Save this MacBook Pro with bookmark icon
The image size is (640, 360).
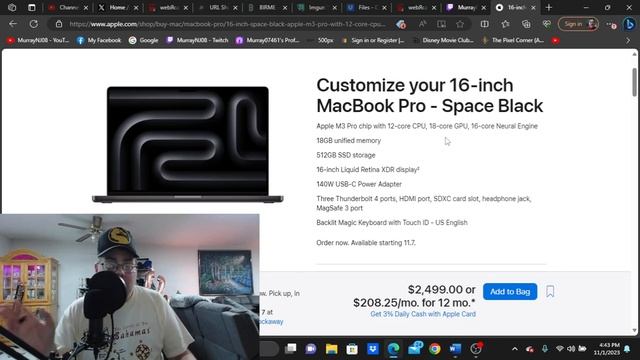550,291
